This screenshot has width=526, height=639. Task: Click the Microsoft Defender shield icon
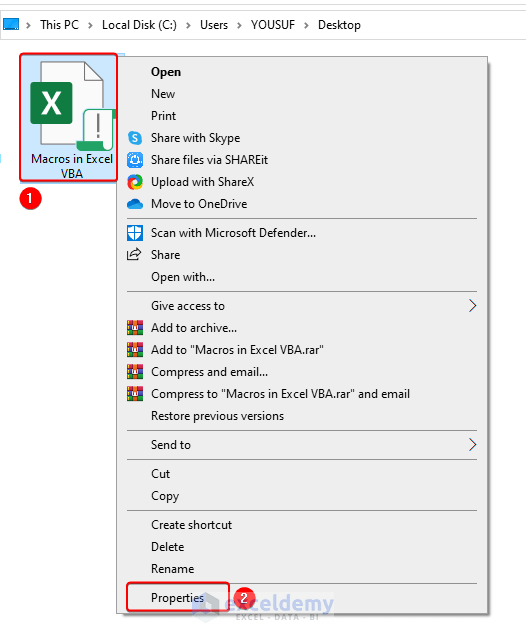135,233
